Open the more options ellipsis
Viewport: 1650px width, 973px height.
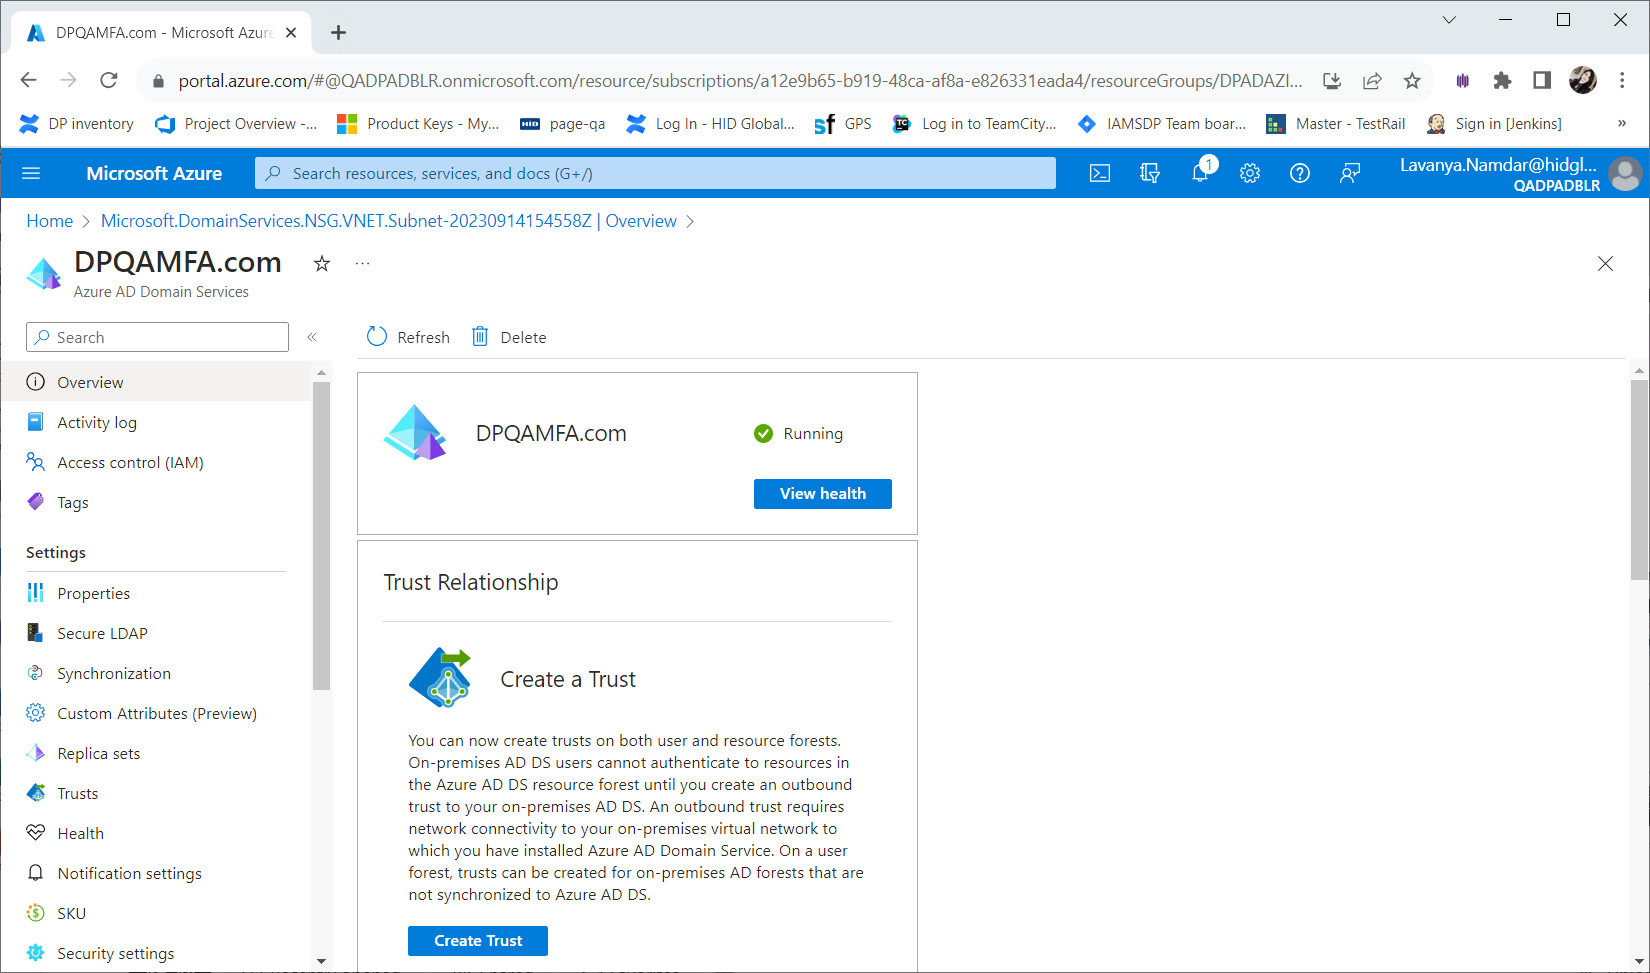[x=362, y=263]
